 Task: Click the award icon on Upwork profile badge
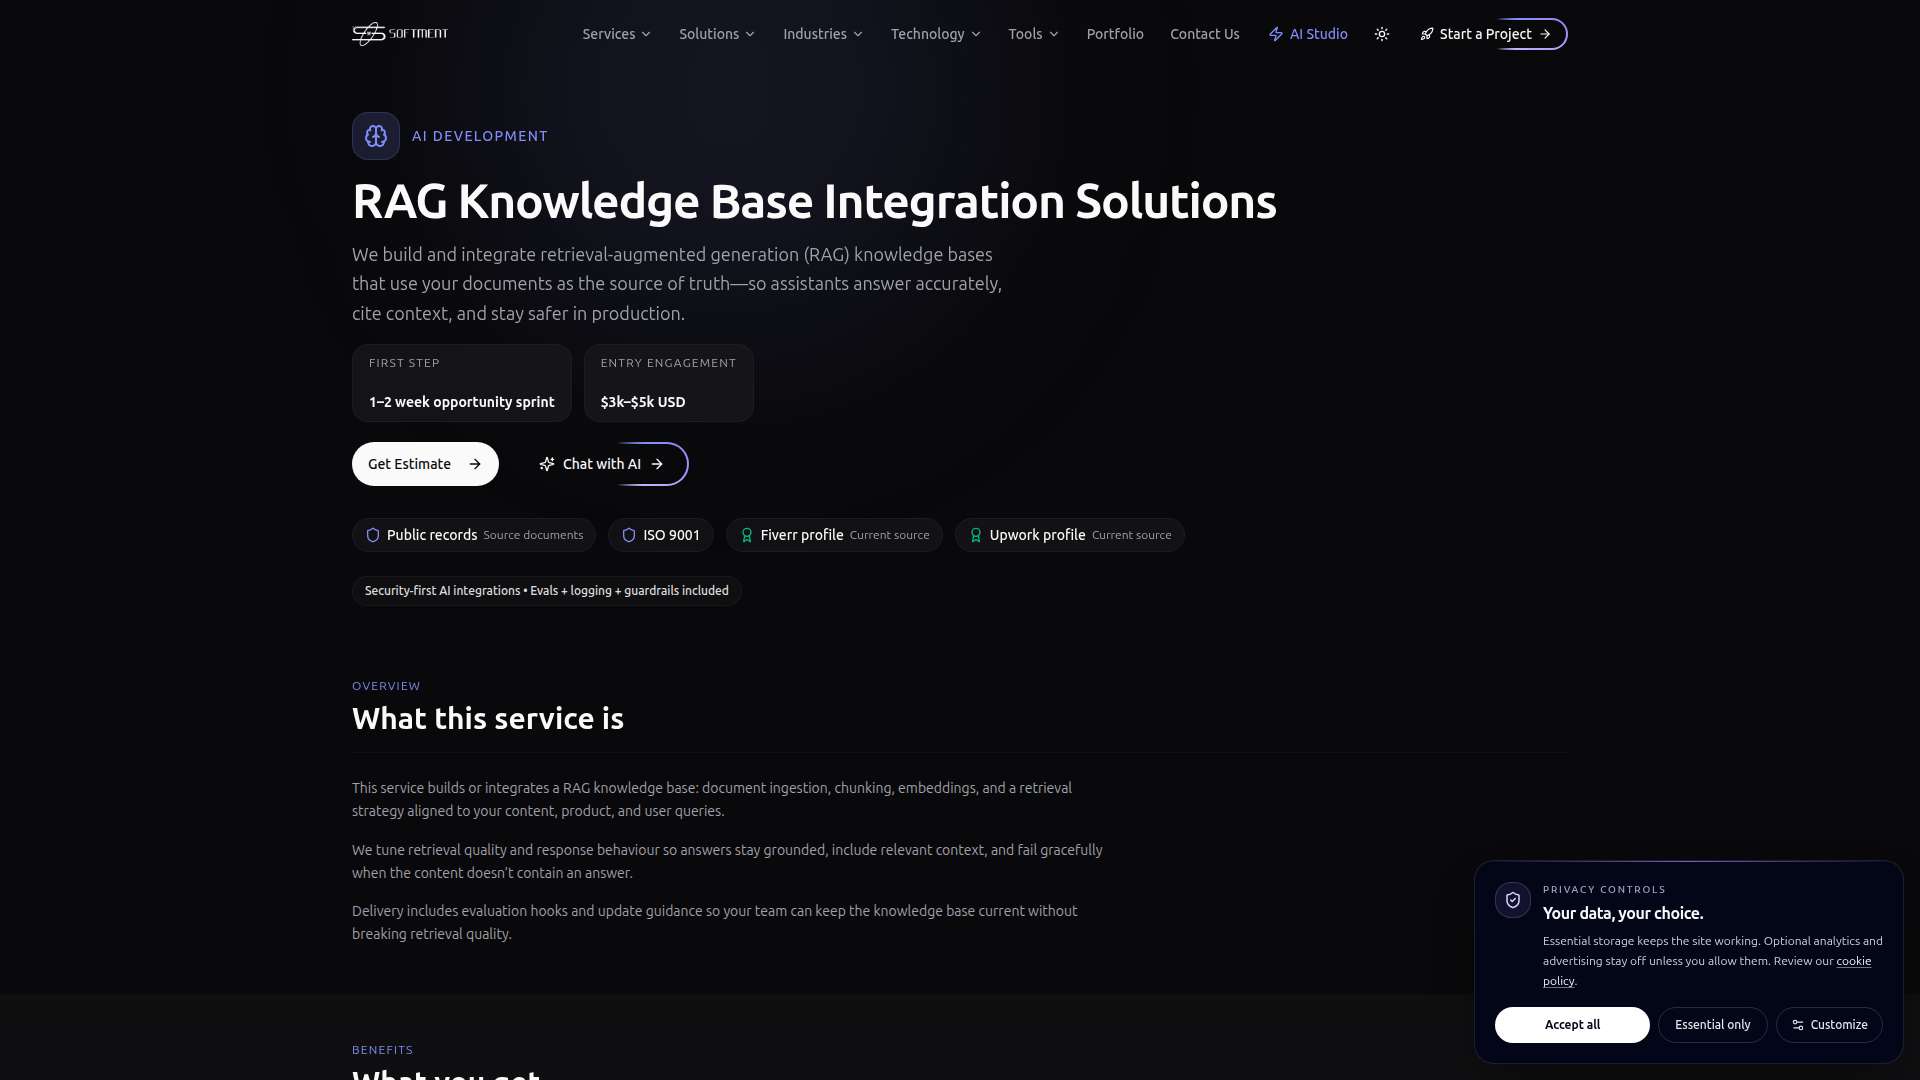[976, 535]
